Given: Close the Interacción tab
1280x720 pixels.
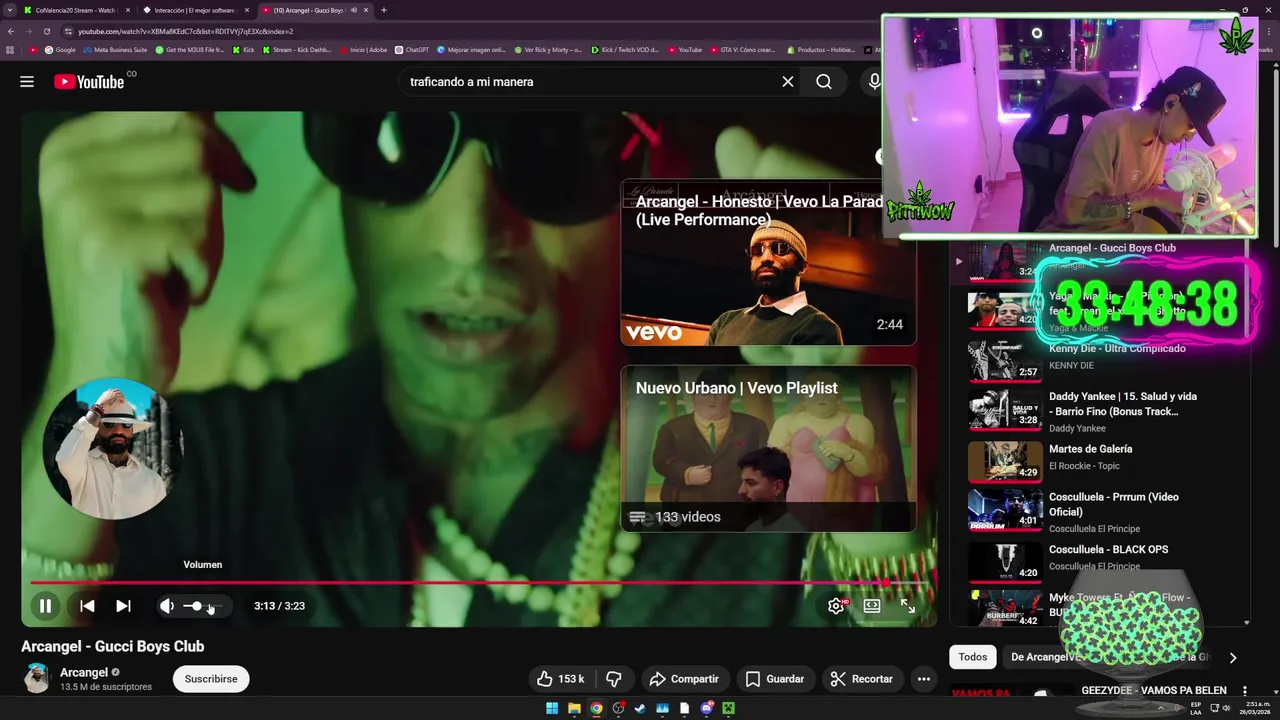Looking at the screenshot, I should (x=246, y=10).
